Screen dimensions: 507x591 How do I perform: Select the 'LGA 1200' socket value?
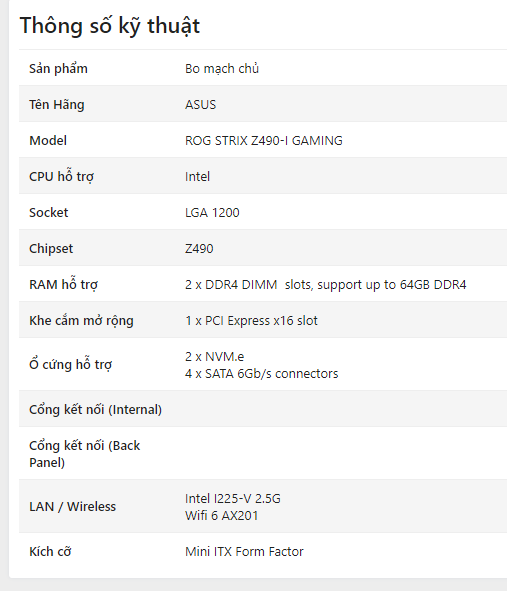click(212, 213)
